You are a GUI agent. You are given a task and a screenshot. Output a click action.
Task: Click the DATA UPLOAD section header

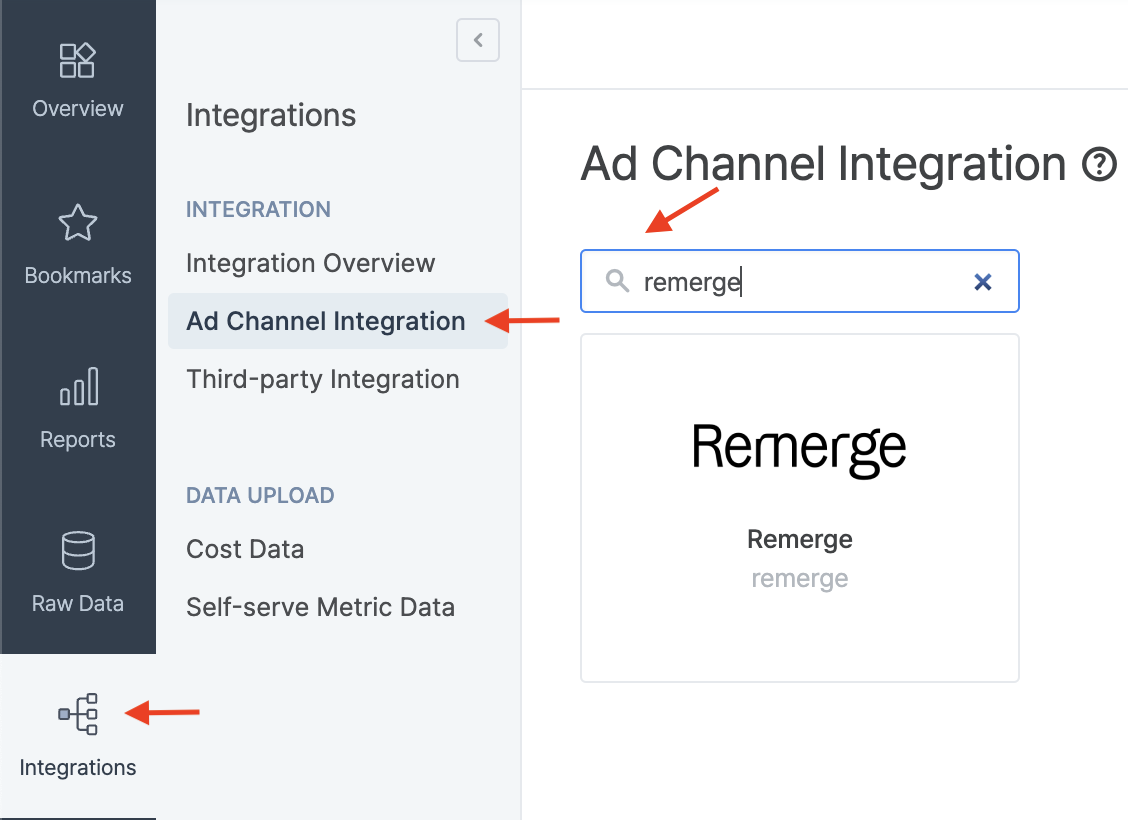click(260, 496)
